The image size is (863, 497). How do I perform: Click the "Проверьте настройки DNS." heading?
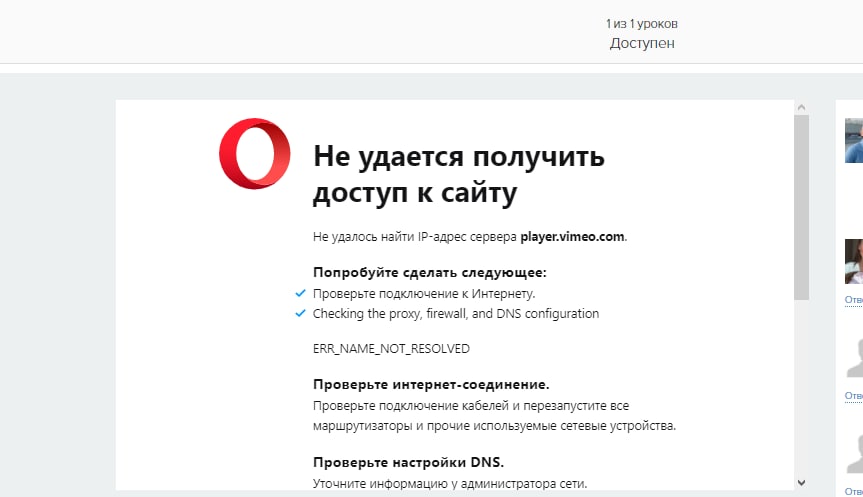pyautogui.click(x=408, y=462)
